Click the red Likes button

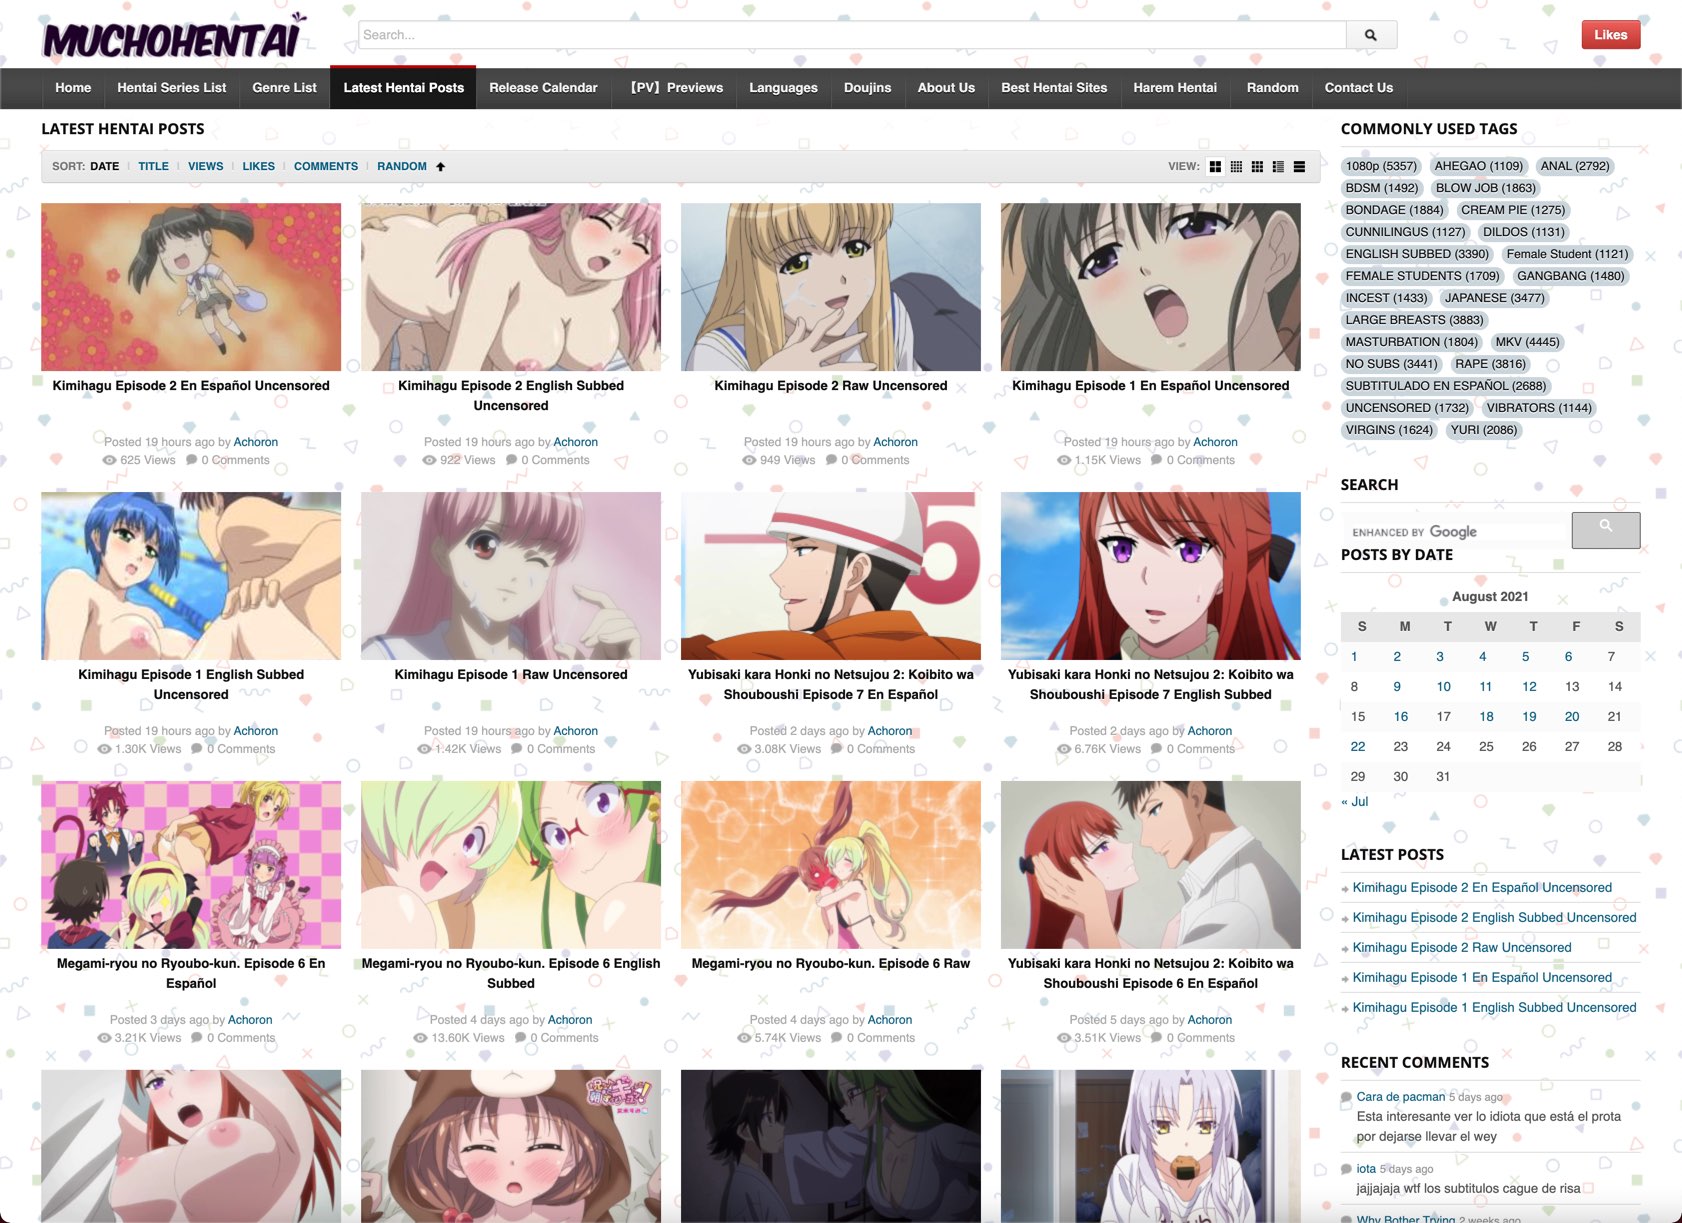click(1610, 35)
